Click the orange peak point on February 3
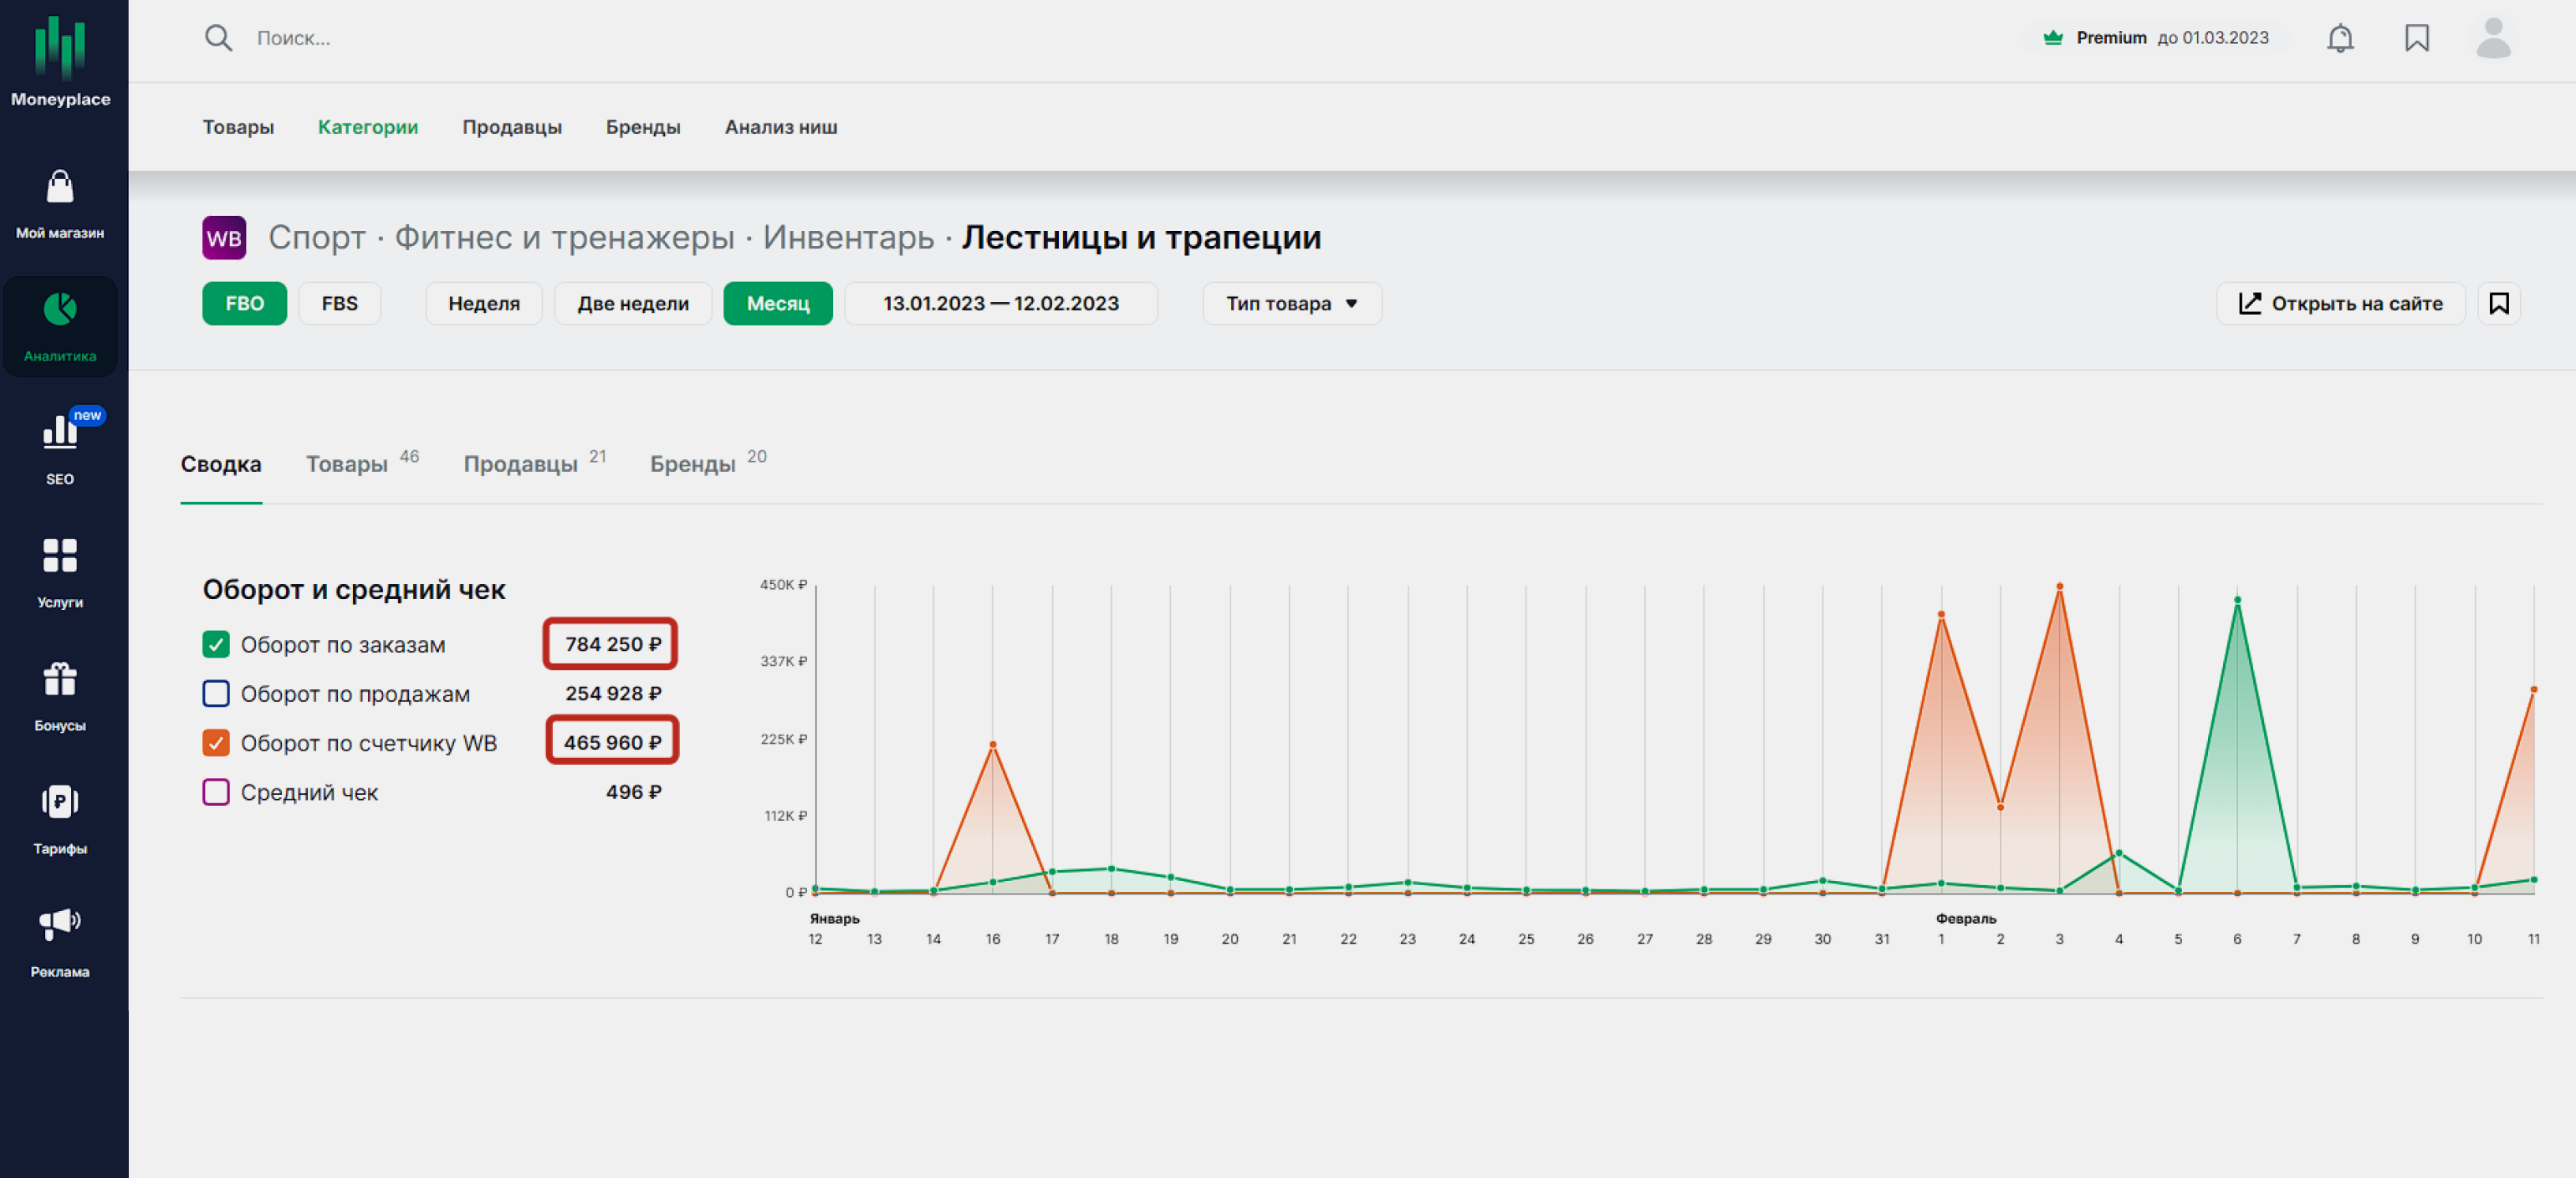This screenshot has height=1178, width=2576. click(2059, 586)
